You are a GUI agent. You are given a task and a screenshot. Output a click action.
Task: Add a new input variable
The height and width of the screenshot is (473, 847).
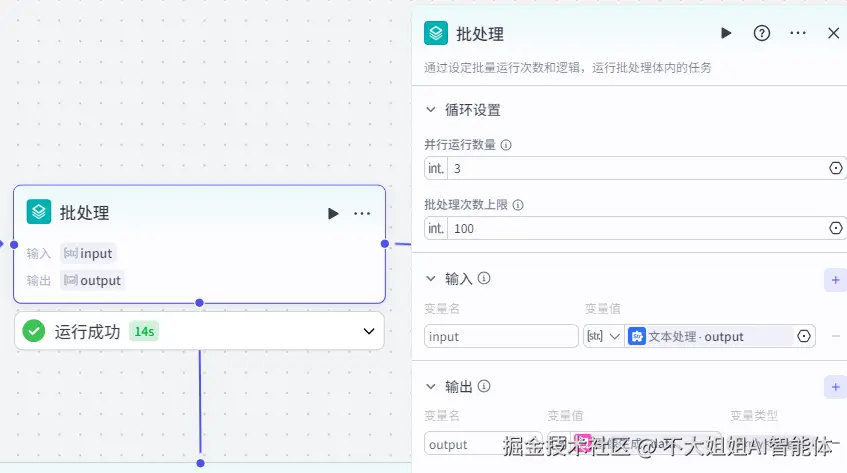[835, 280]
